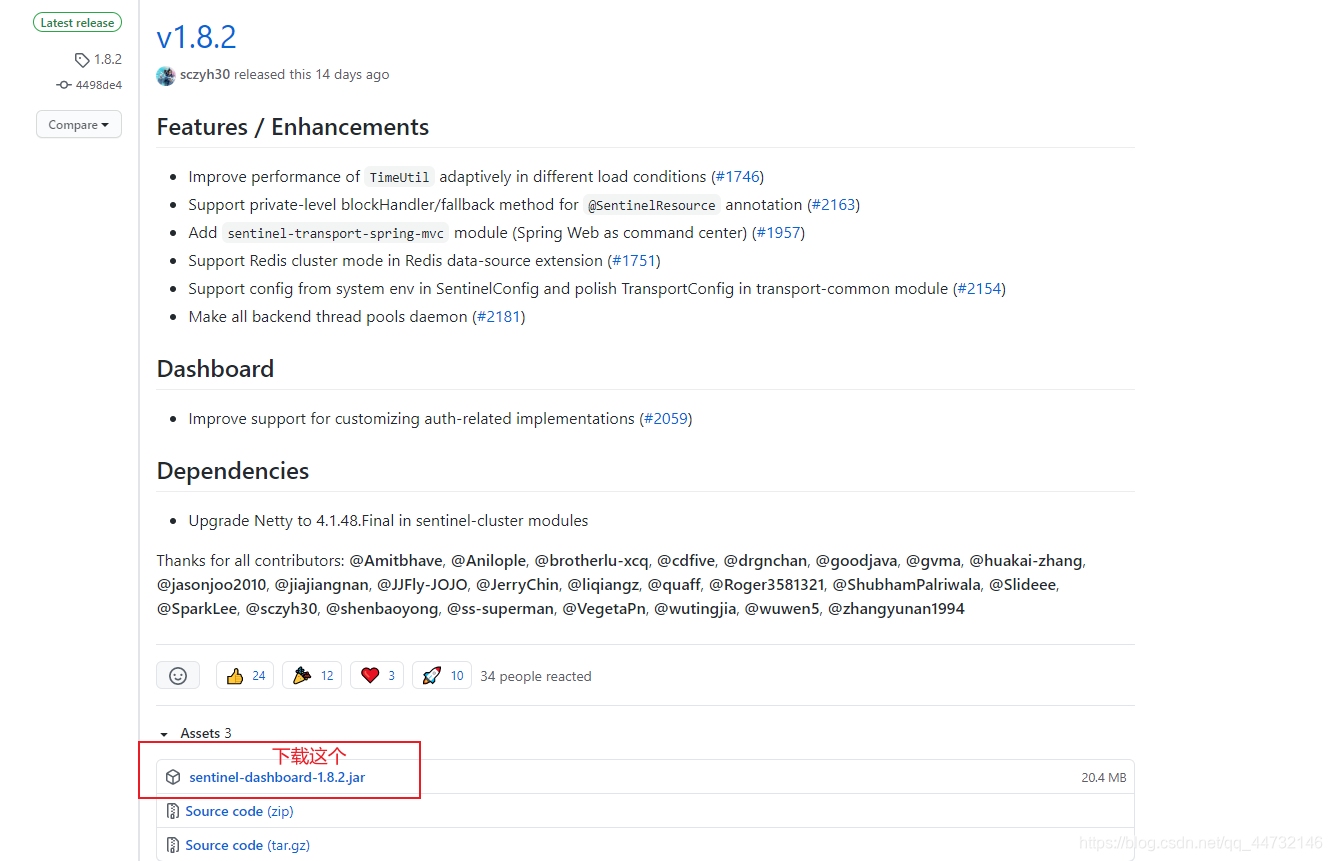This screenshot has height=861, width=1332.
Task: Download Source code (zip)
Action: coord(239,811)
